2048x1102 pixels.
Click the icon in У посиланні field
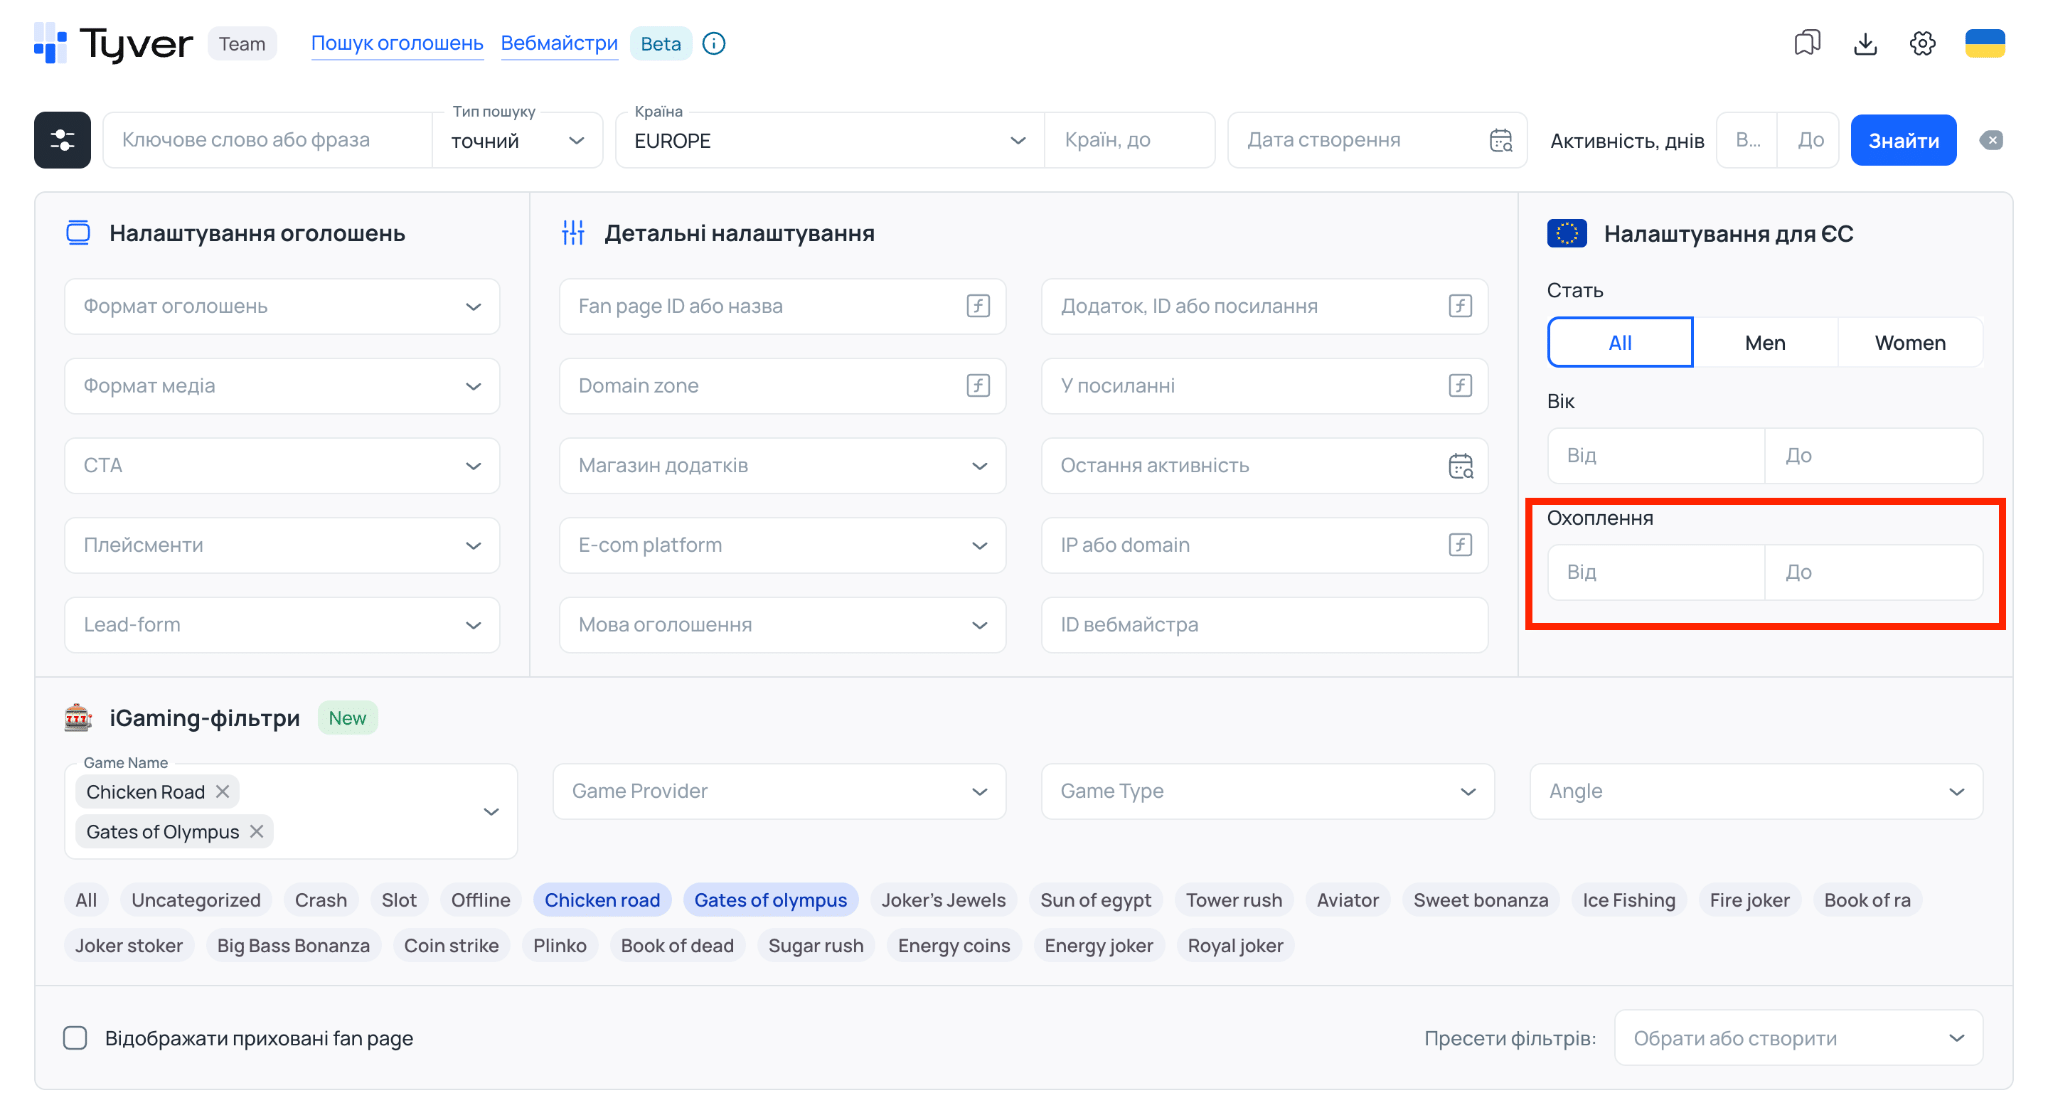(1460, 385)
